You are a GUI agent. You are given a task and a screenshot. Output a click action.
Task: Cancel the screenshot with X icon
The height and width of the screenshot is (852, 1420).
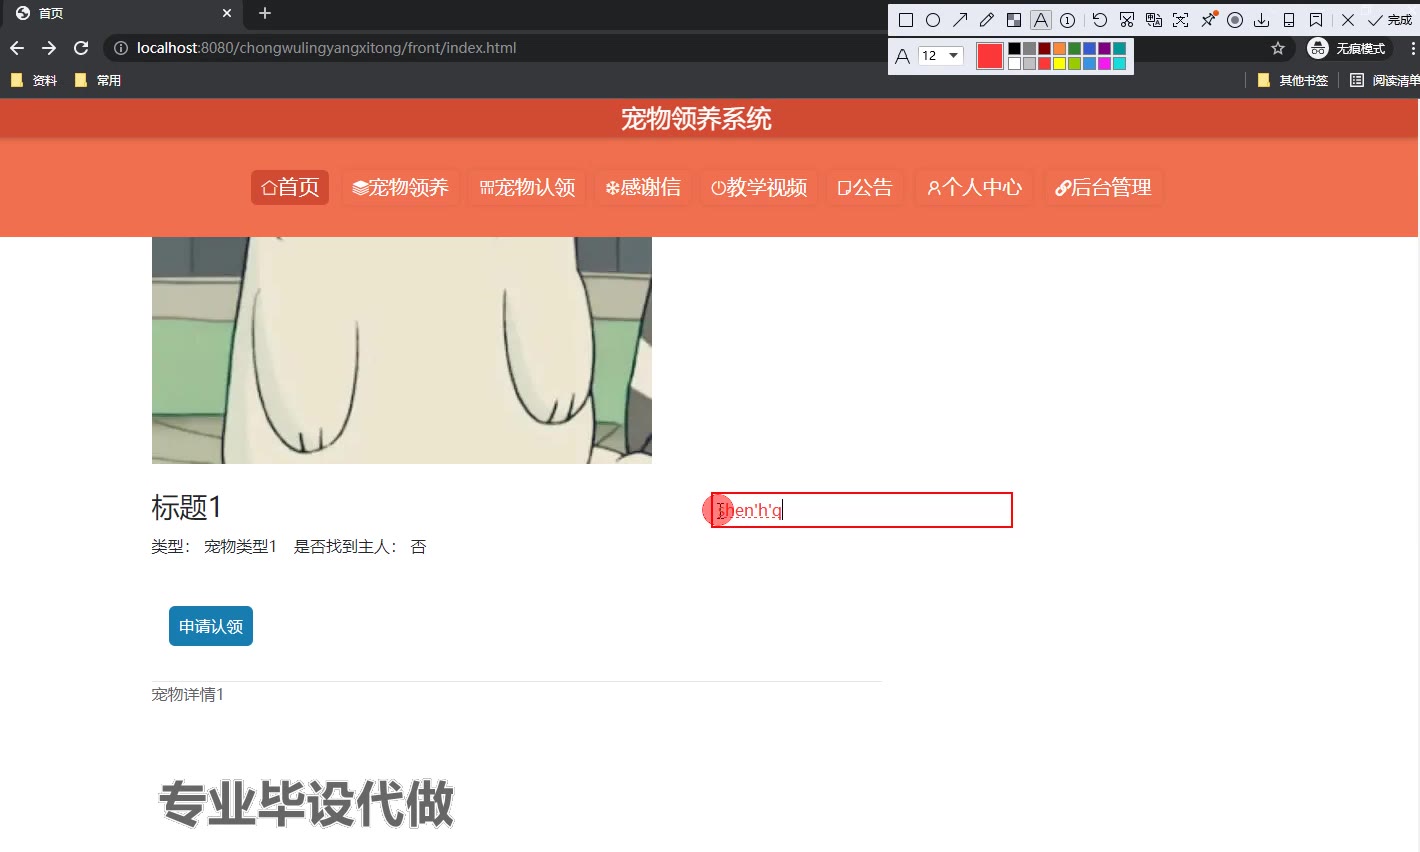tap(1348, 20)
